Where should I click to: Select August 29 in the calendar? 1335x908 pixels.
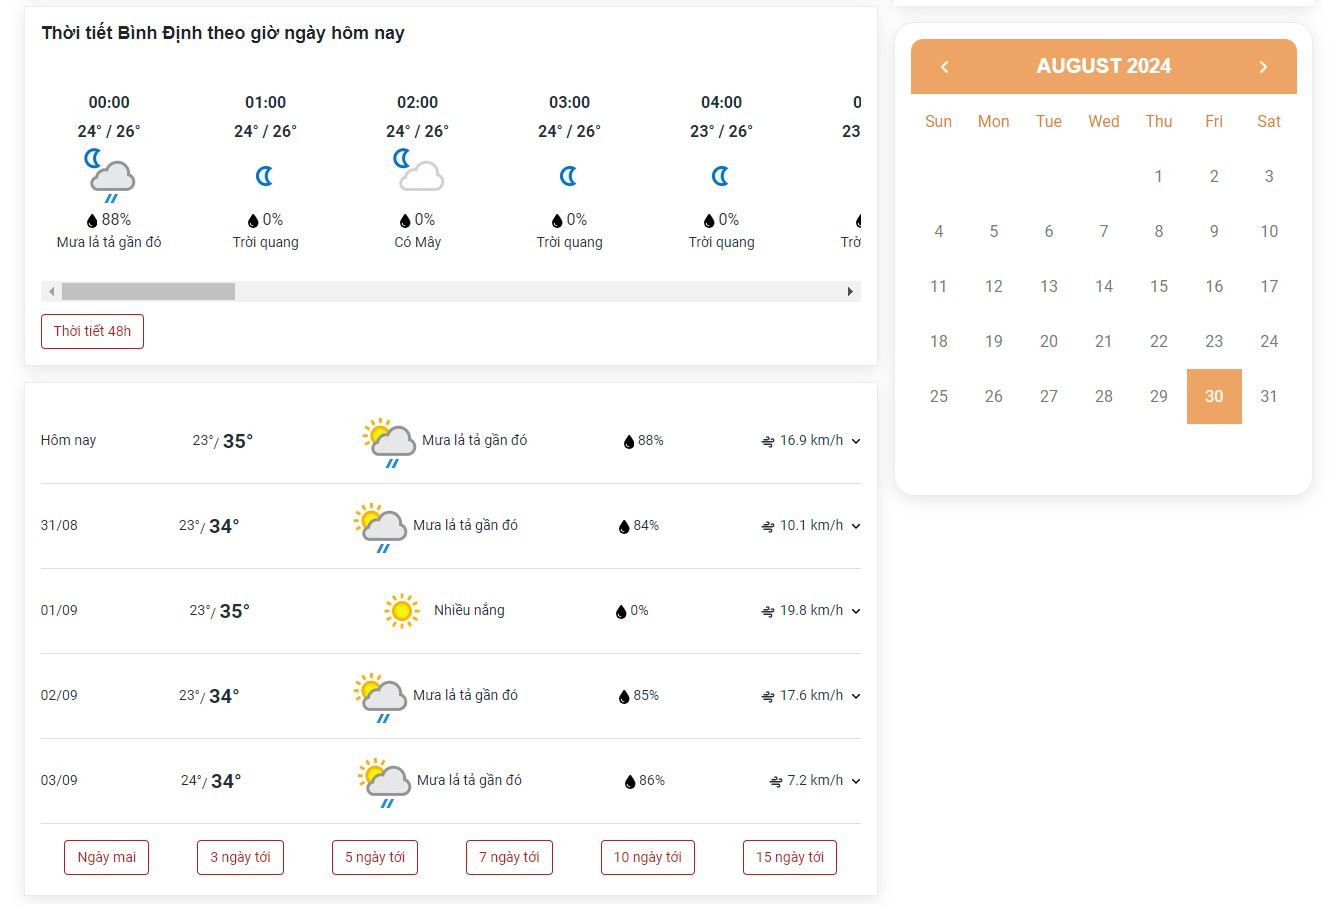(1159, 396)
